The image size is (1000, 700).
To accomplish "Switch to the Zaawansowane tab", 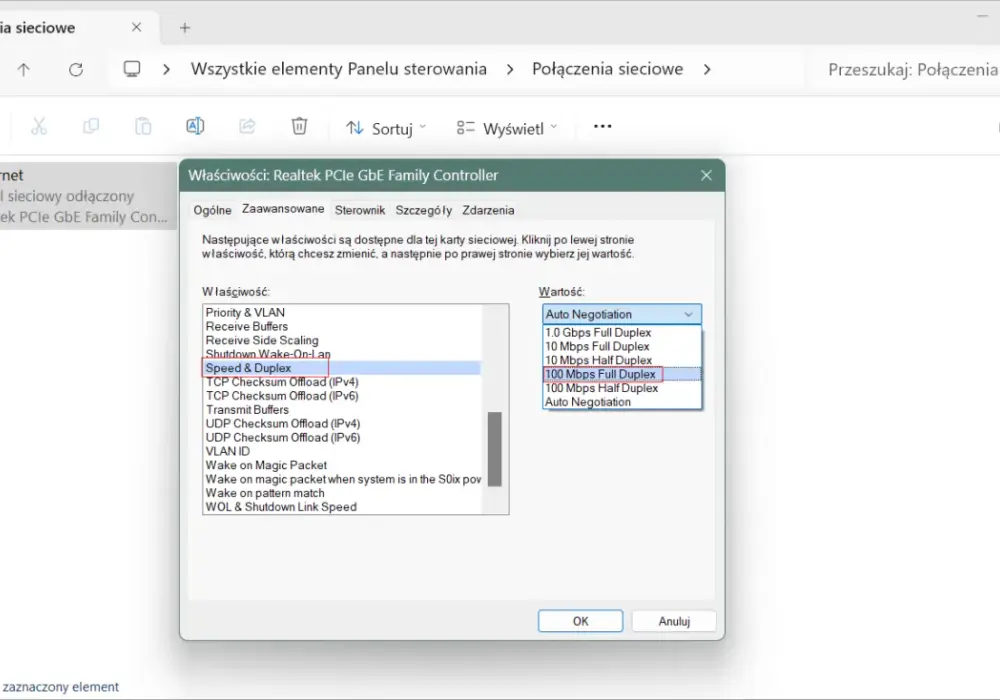I will (283, 209).
